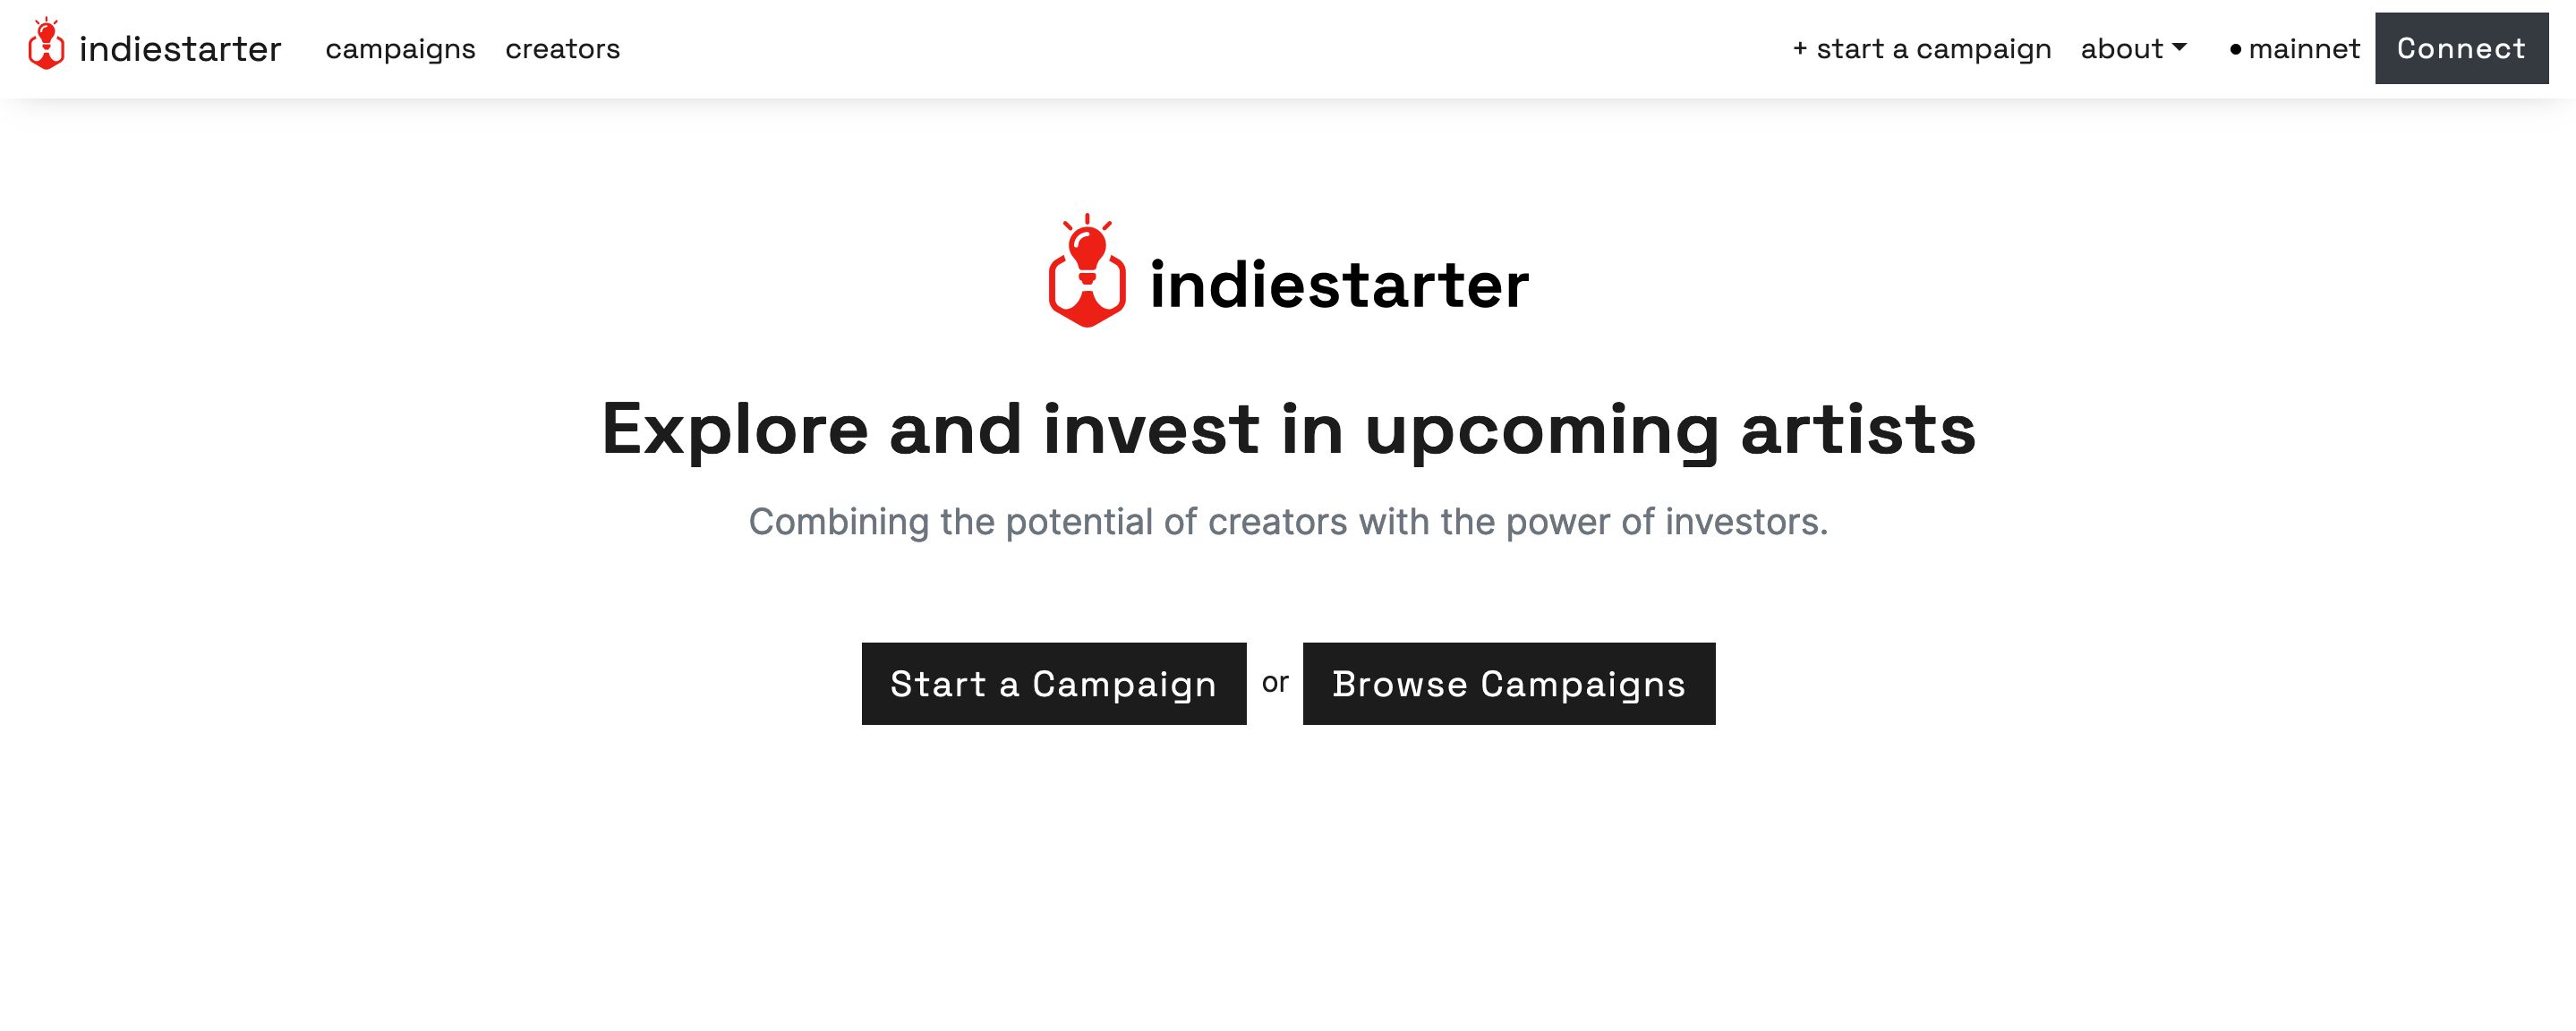
Task: Open the campaigns menu item
Action: [x=399, y=47]
